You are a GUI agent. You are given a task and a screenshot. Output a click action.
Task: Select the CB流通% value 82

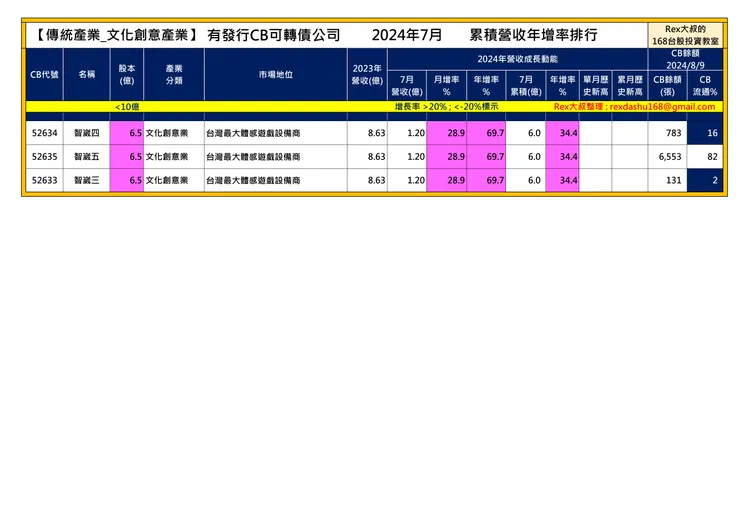coord(705,157)
